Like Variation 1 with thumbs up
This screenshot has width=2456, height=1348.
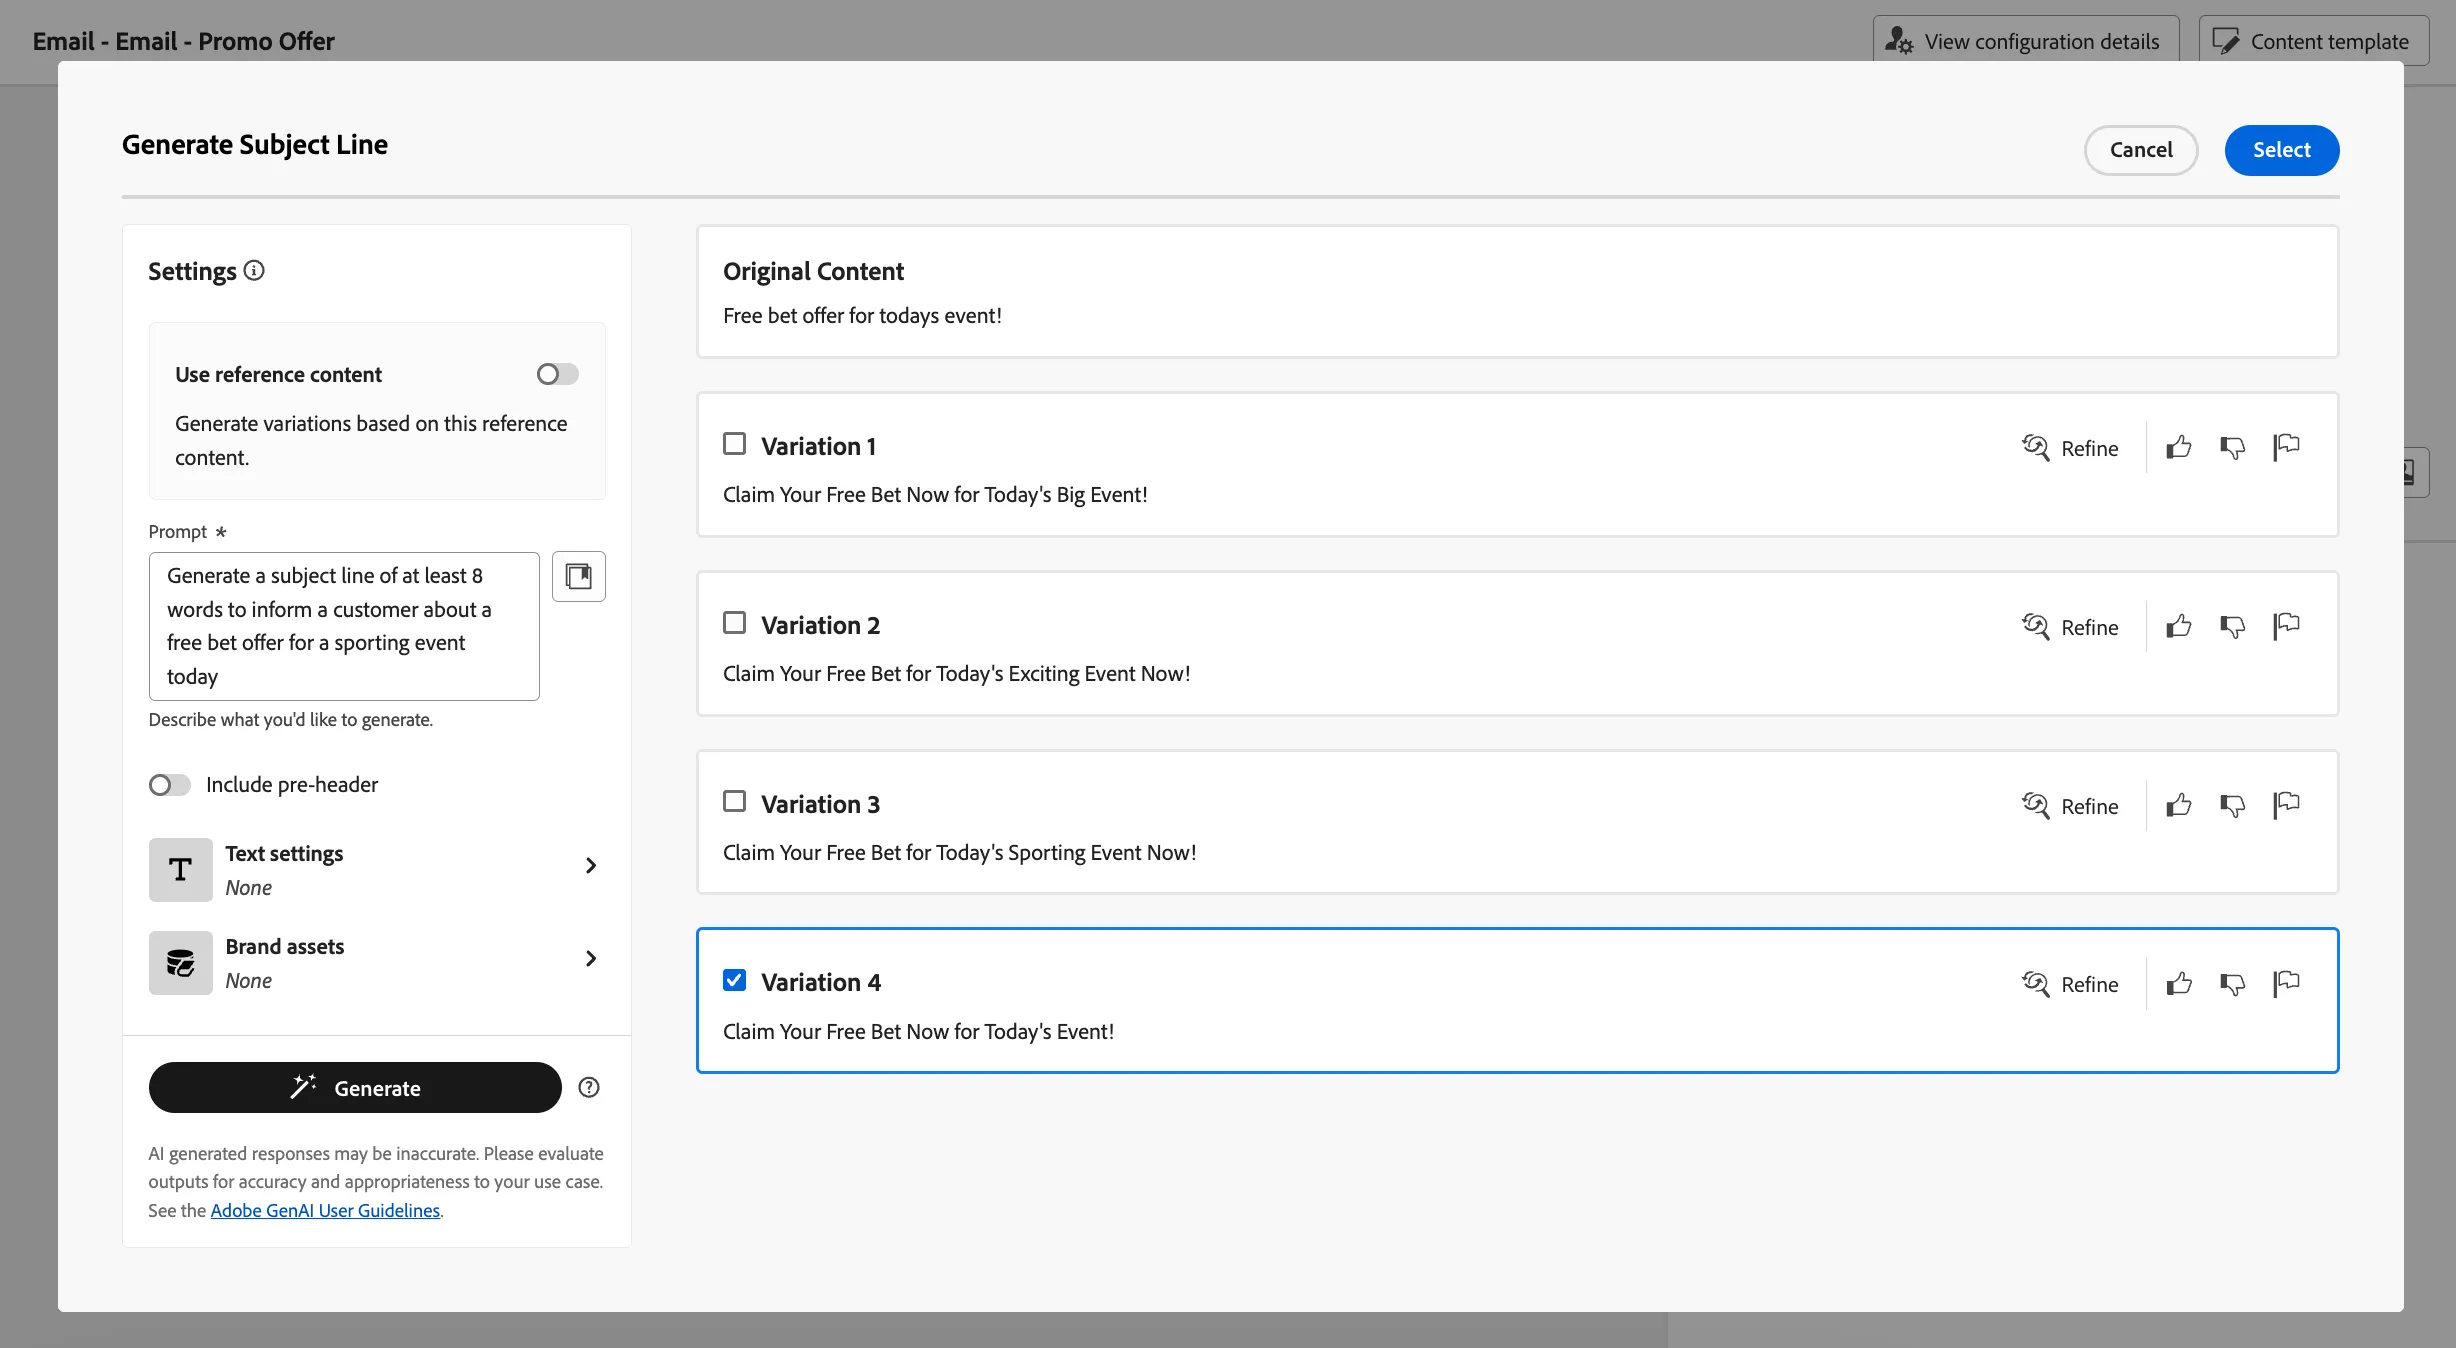pyautogui.click(x=2179, y=447)
